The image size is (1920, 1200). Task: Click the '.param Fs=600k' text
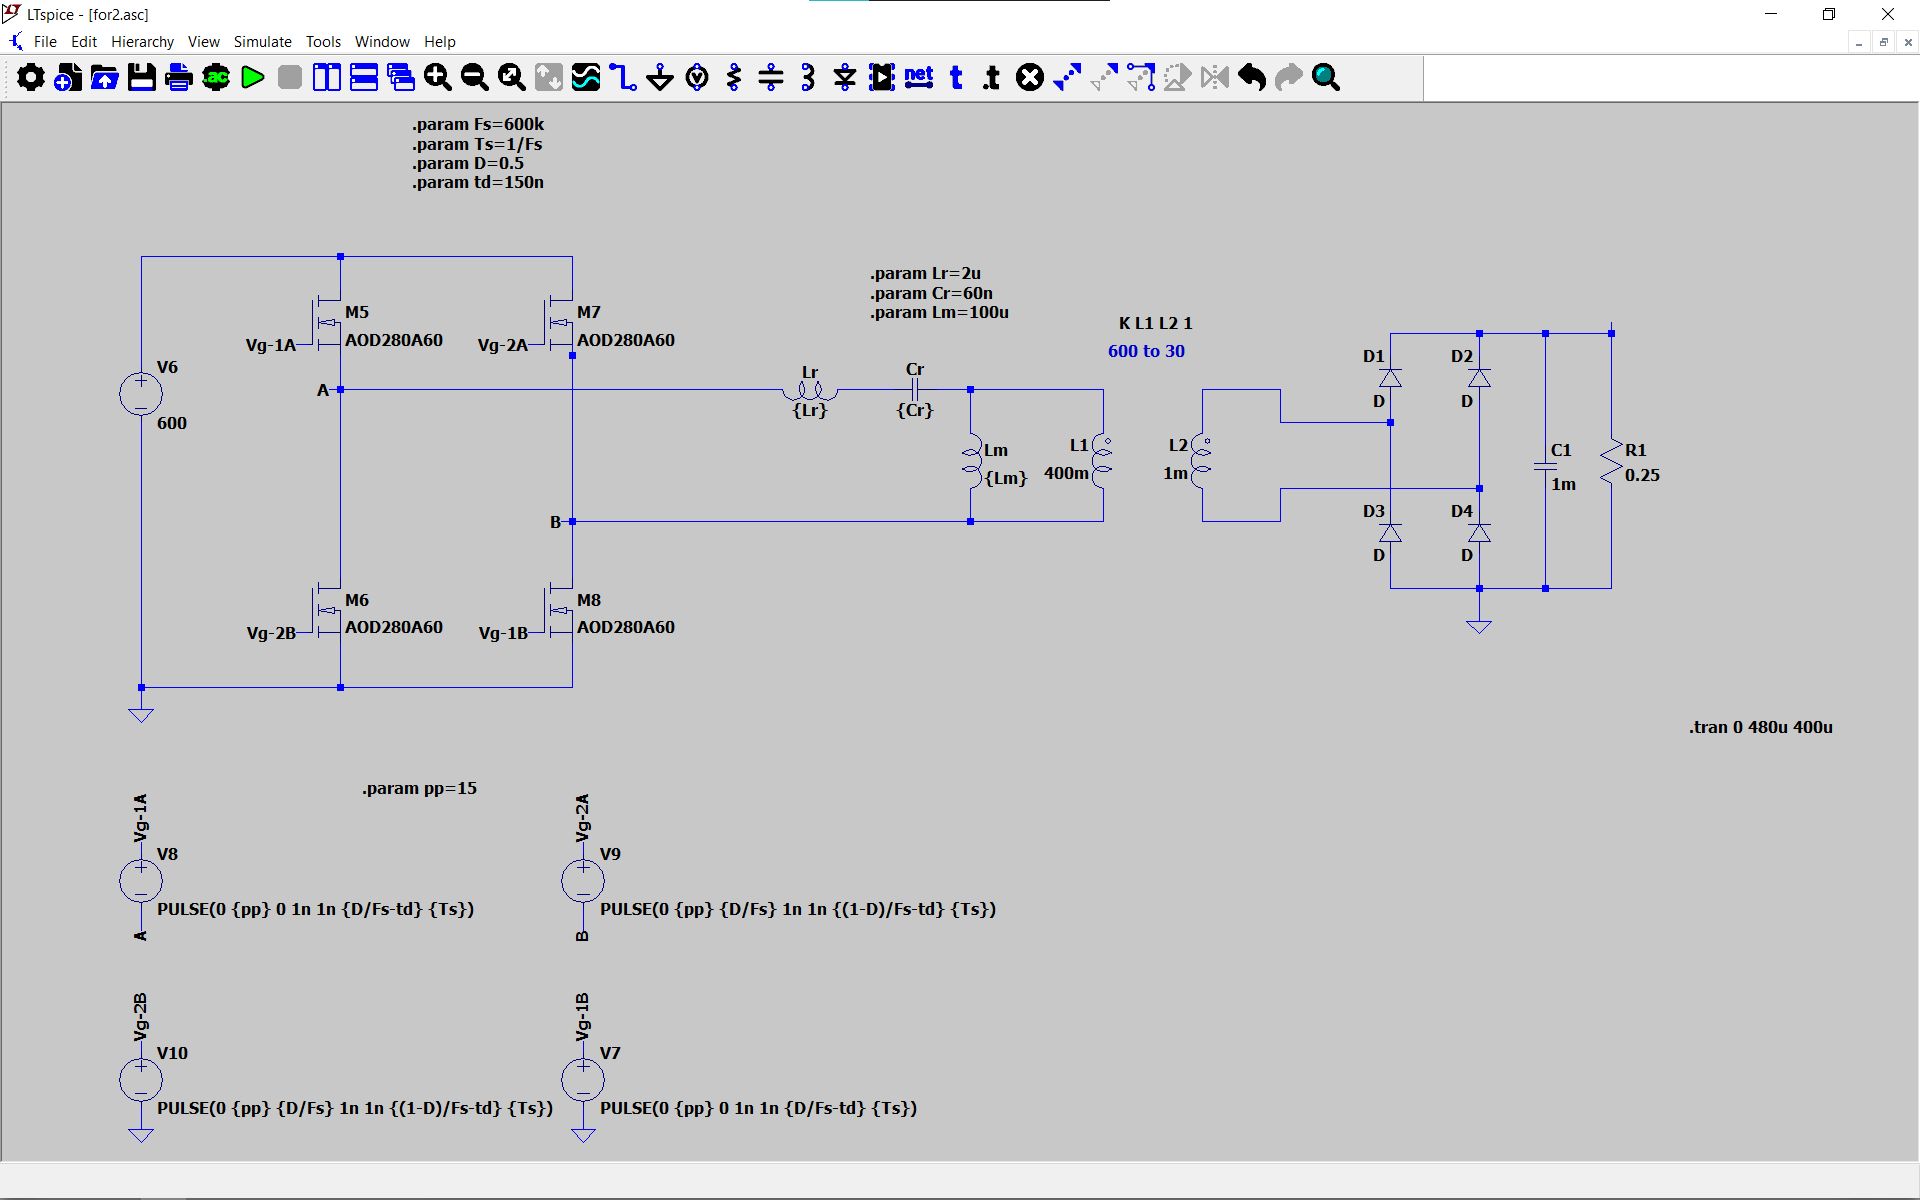click(x=478, y=124)
